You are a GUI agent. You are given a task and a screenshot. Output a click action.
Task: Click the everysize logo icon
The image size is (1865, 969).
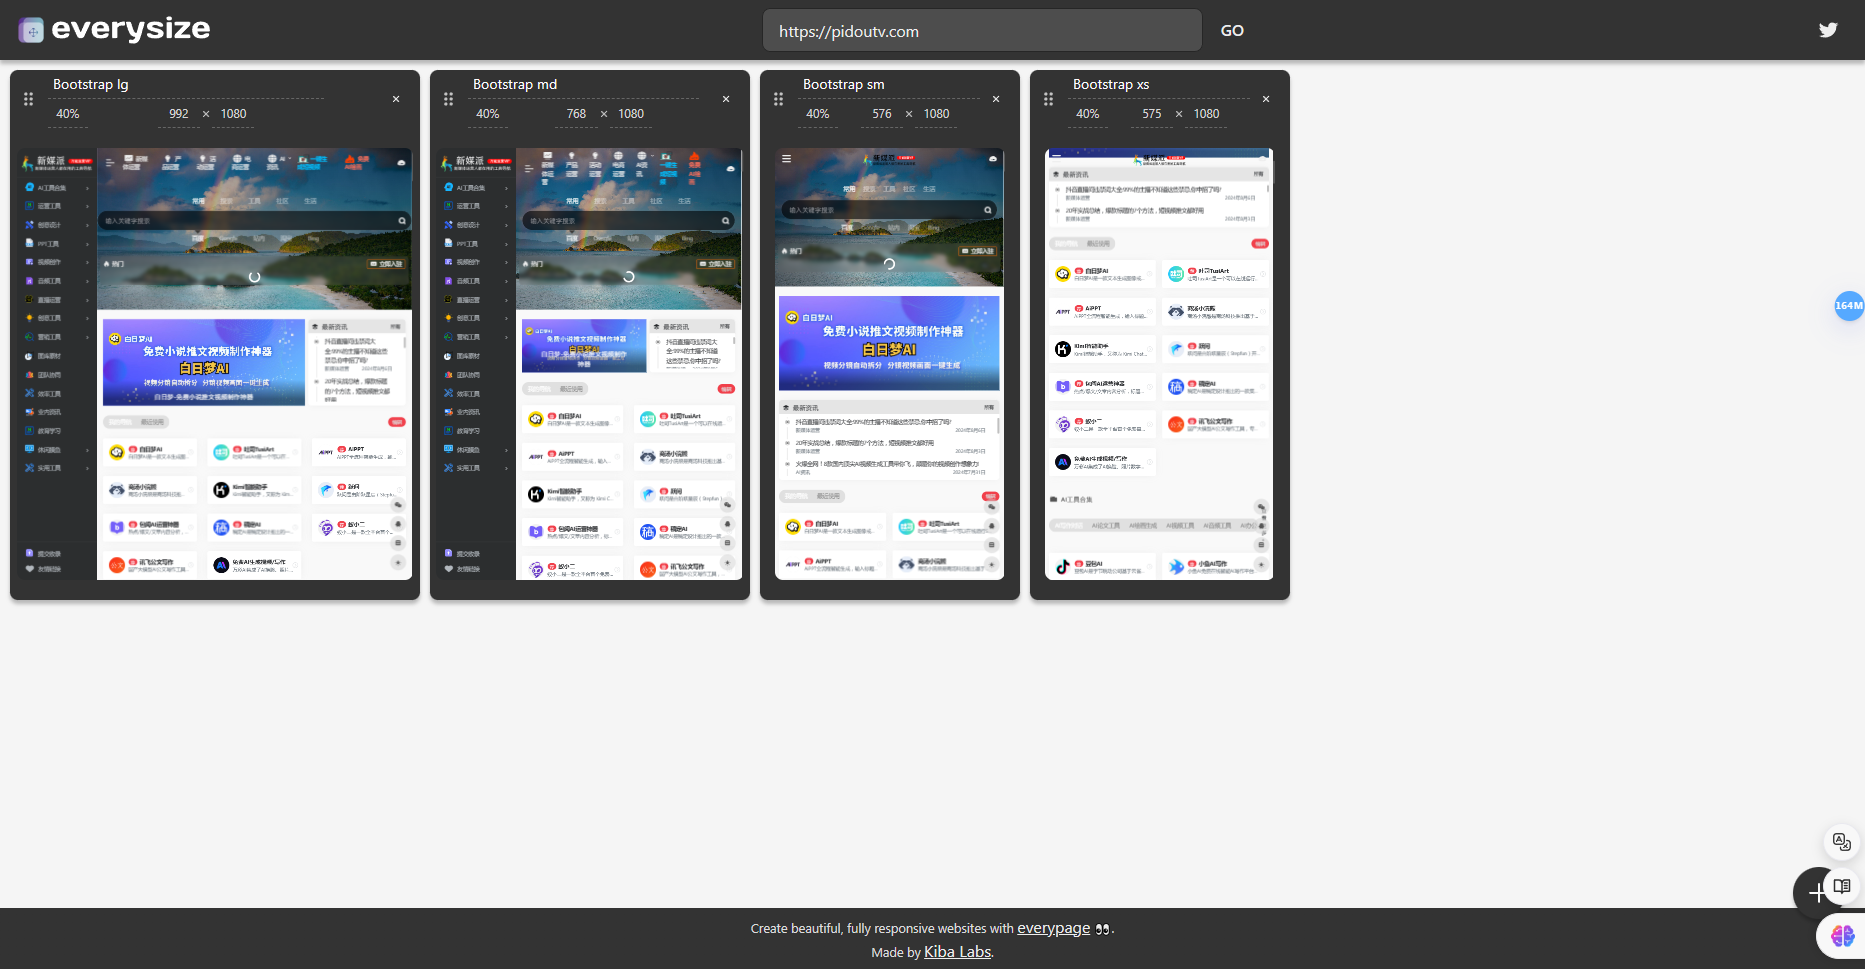[31, 30]
